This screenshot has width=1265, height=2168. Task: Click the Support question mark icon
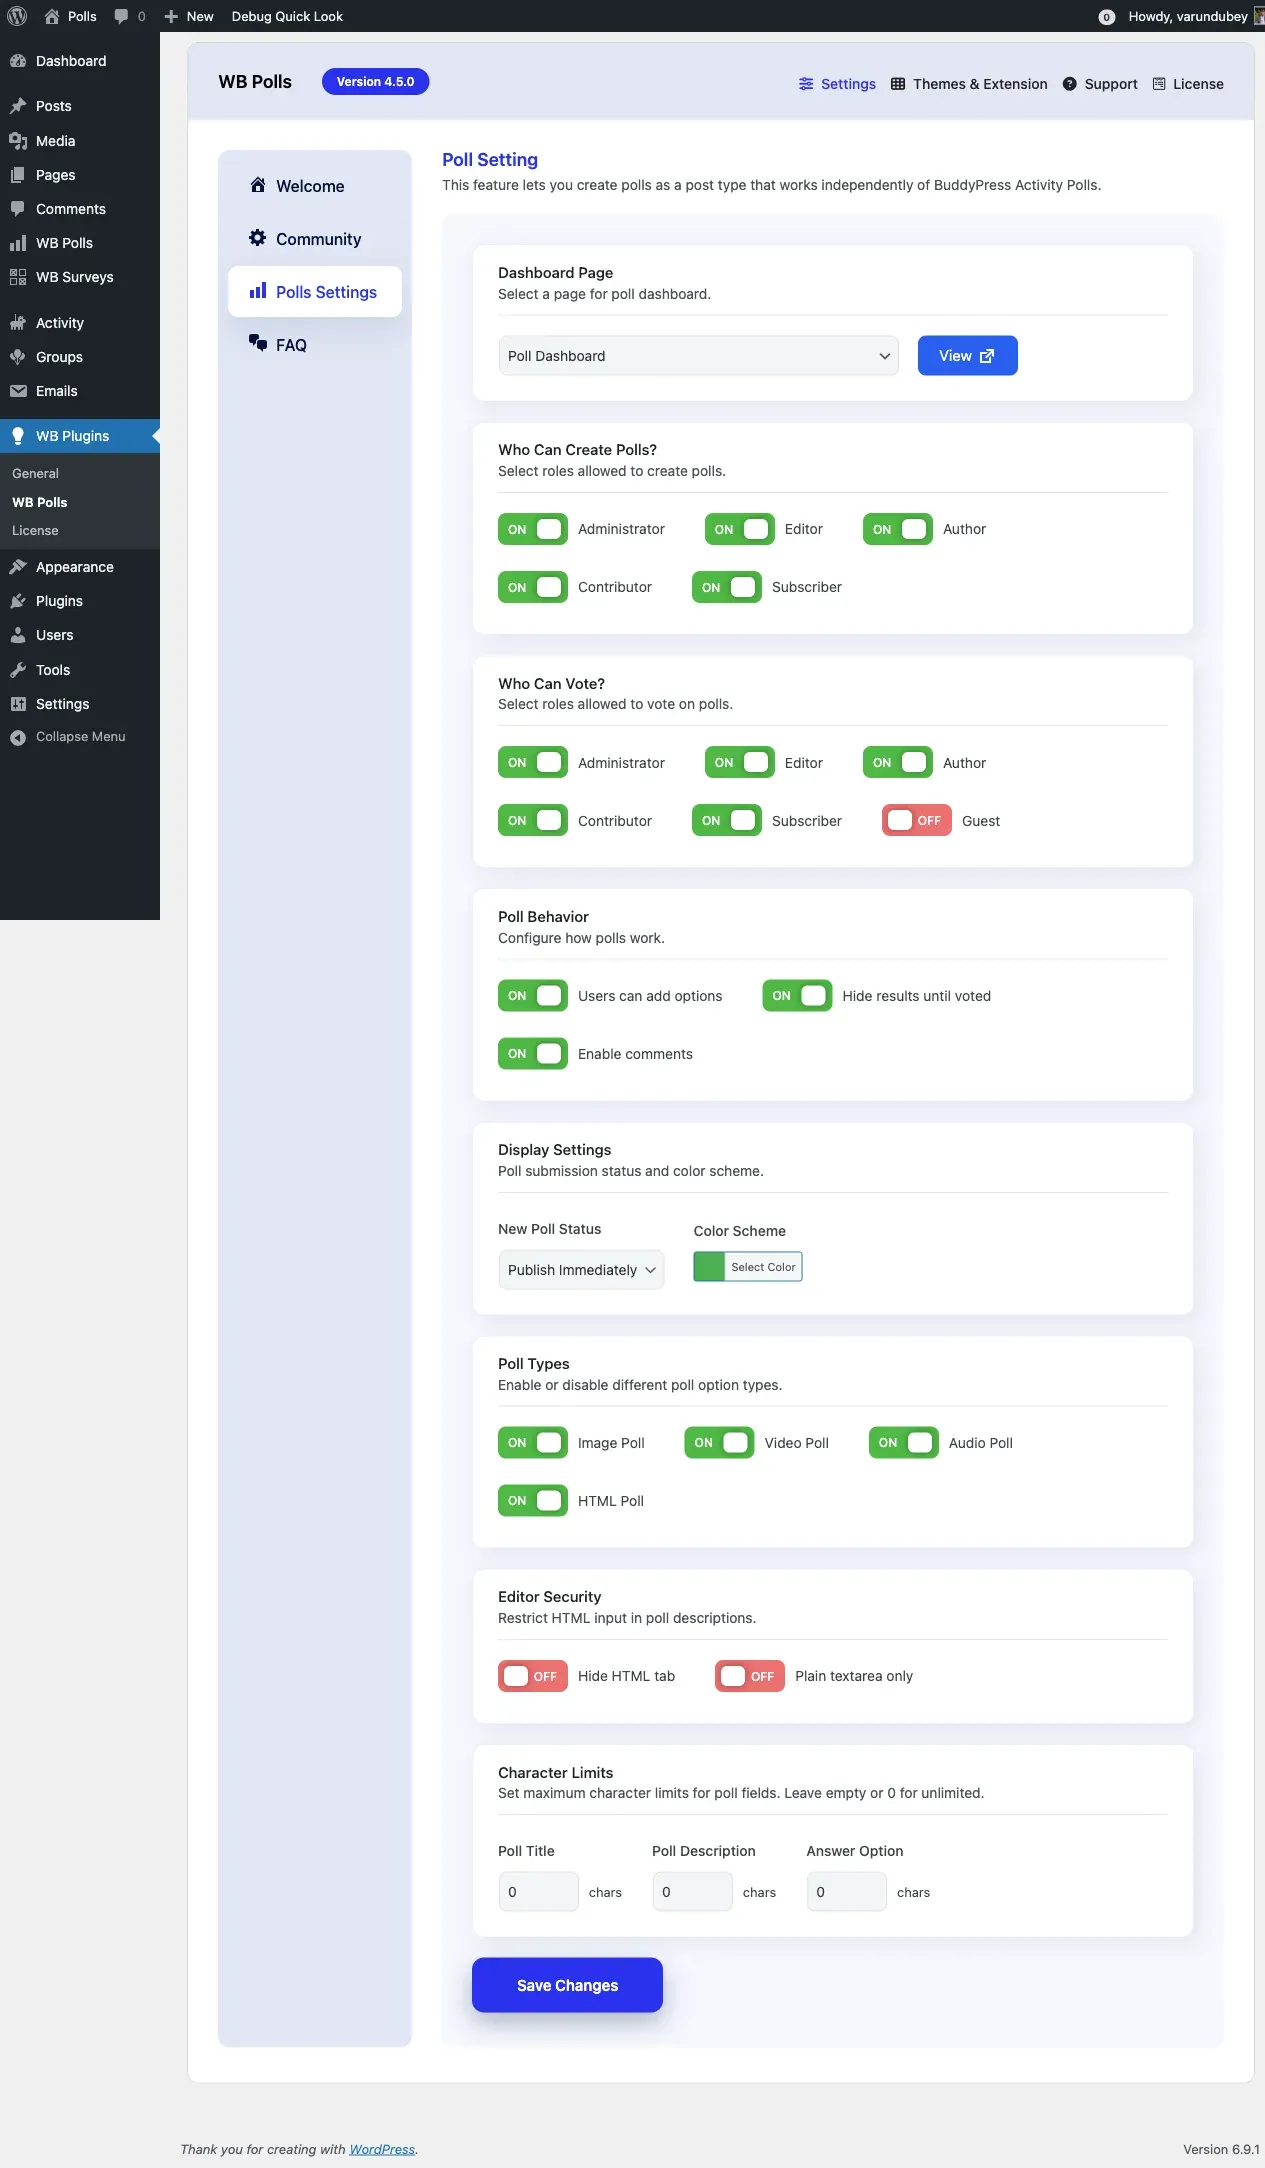[x=1069, y=84]
